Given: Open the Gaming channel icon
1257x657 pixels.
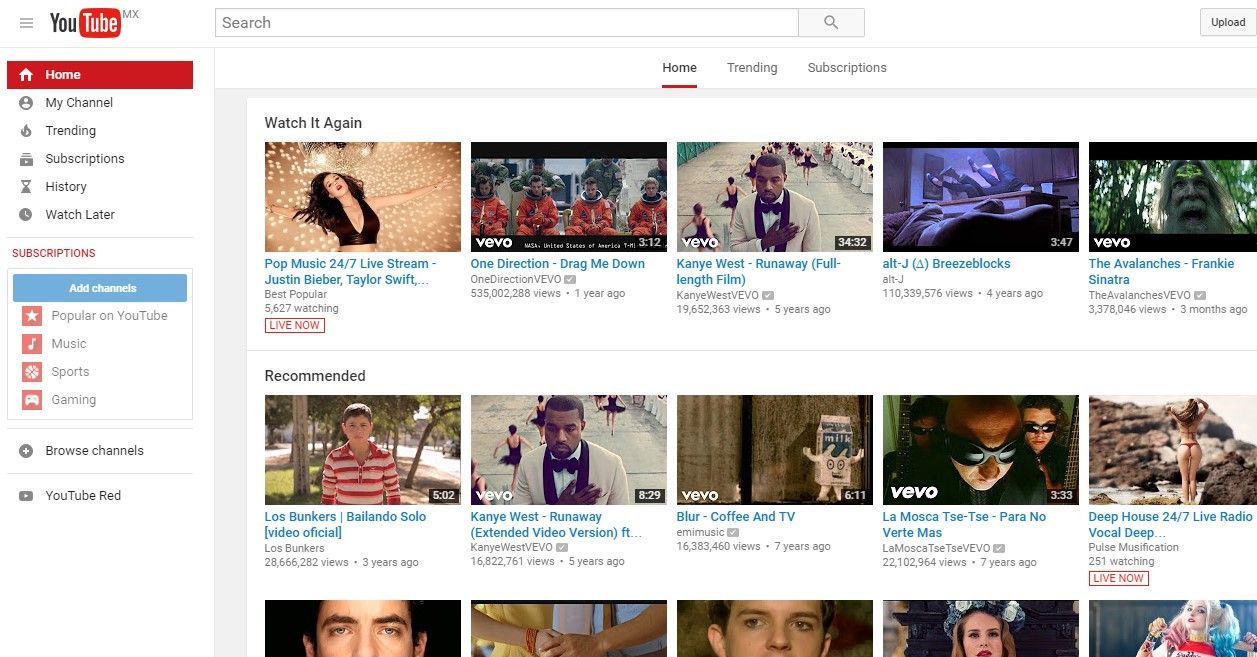Looking at the screenshot, I should pos(32,399).
